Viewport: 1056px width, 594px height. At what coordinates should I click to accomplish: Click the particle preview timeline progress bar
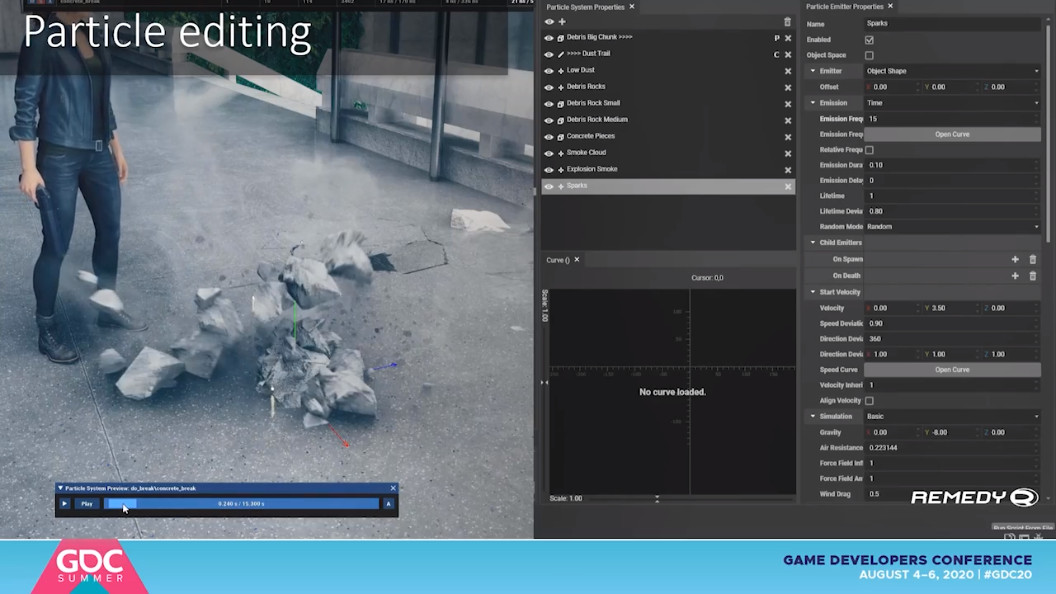(241, 504)
